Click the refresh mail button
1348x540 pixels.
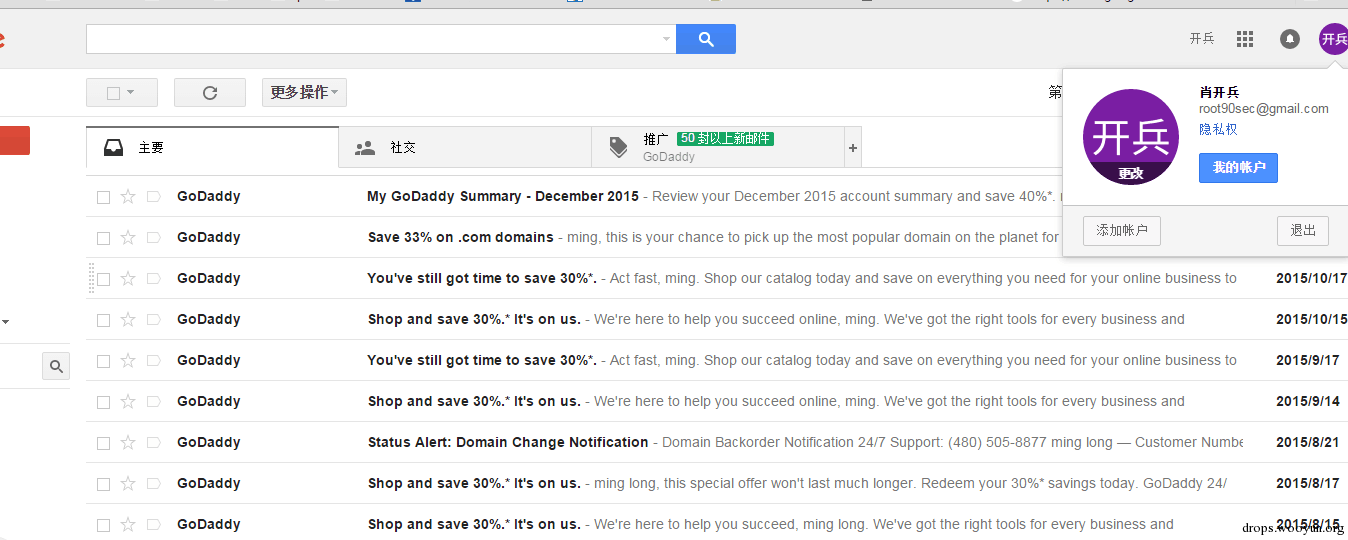pyautogui.click(x=210, y=92)
